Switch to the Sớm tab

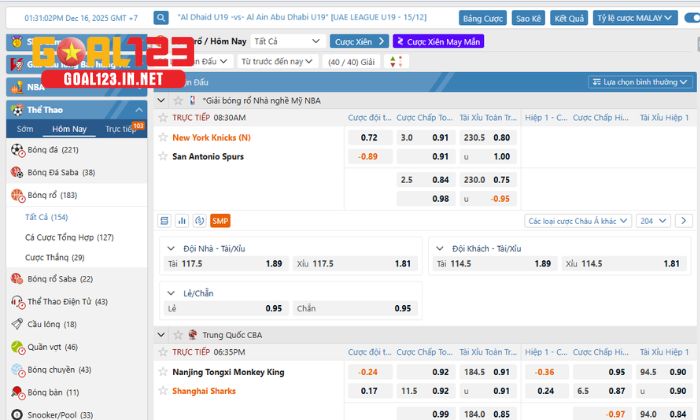(x=25, y=129)
